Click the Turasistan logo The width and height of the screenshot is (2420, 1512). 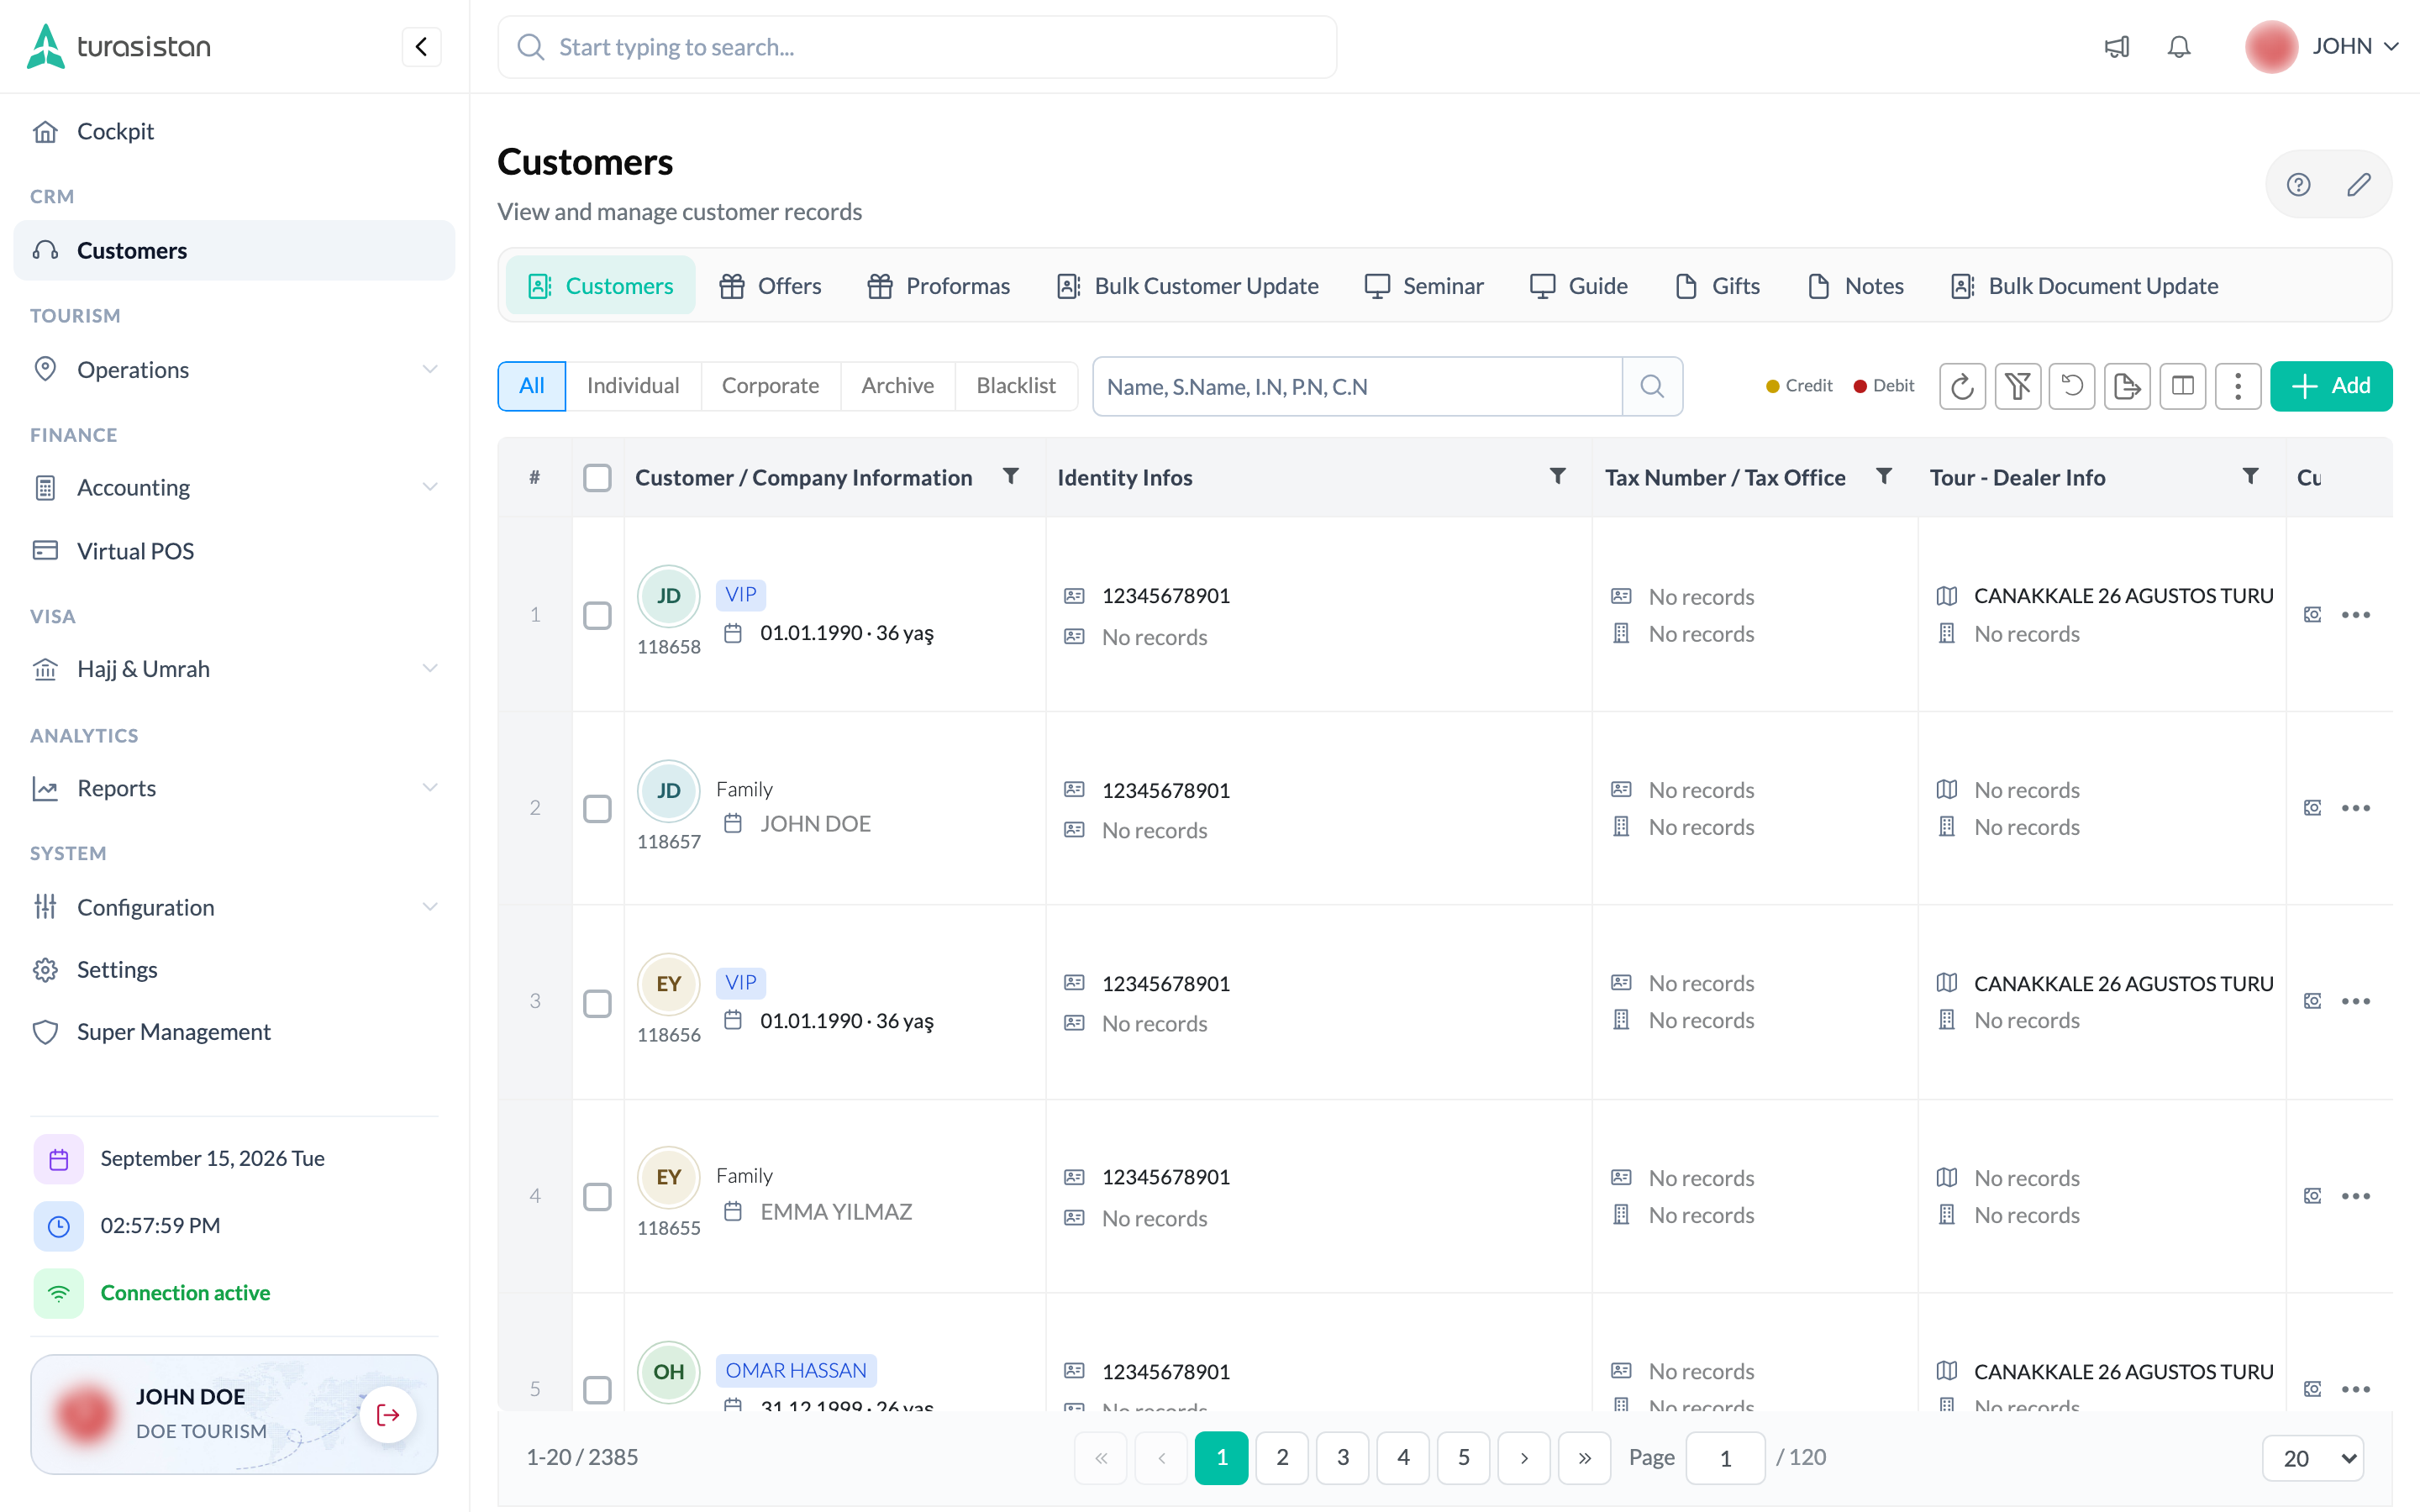click(119, 47)
